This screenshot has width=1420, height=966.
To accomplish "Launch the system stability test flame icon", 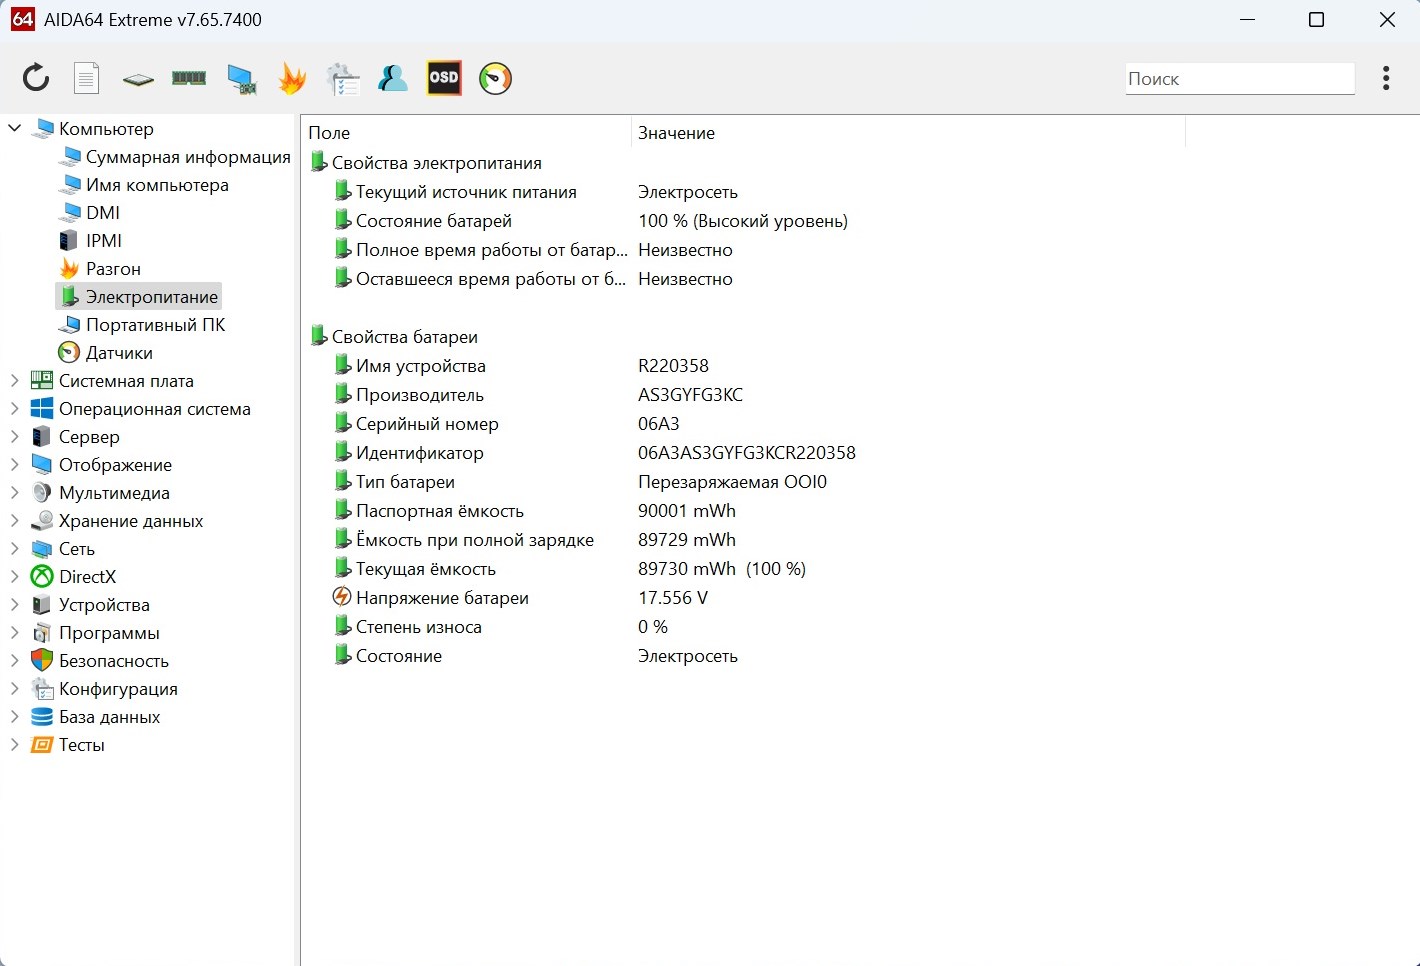I will [x=292, y=78].
